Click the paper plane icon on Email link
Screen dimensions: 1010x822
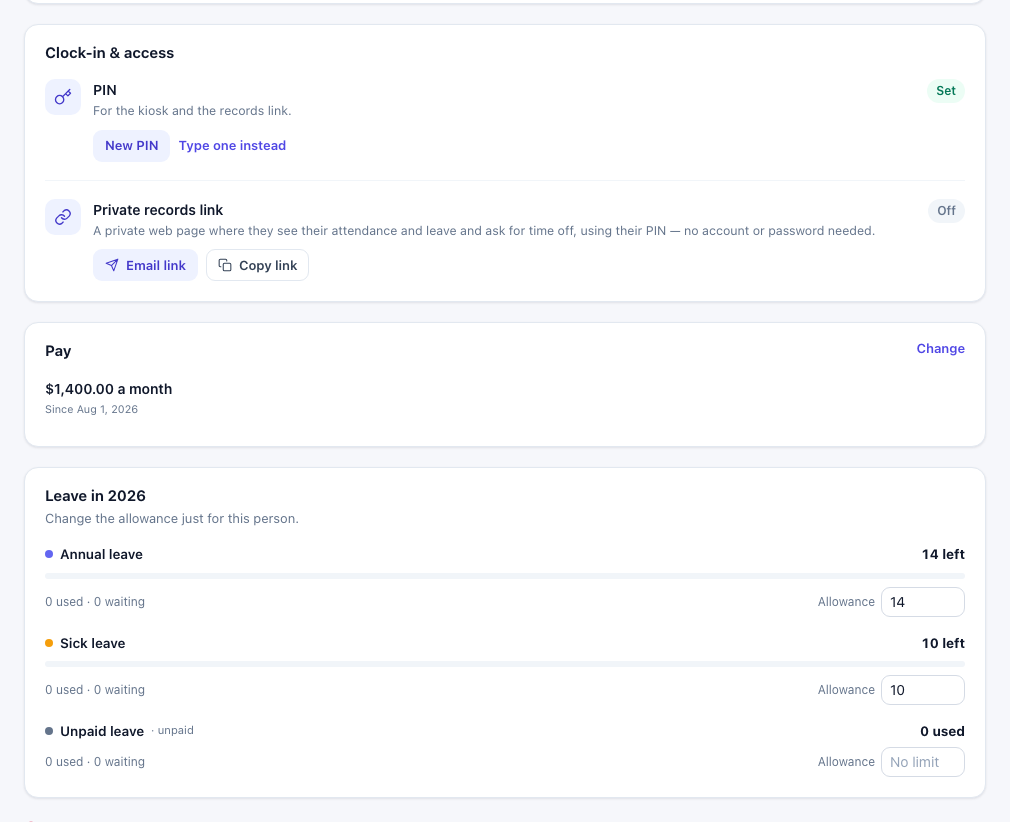(112, 265)
